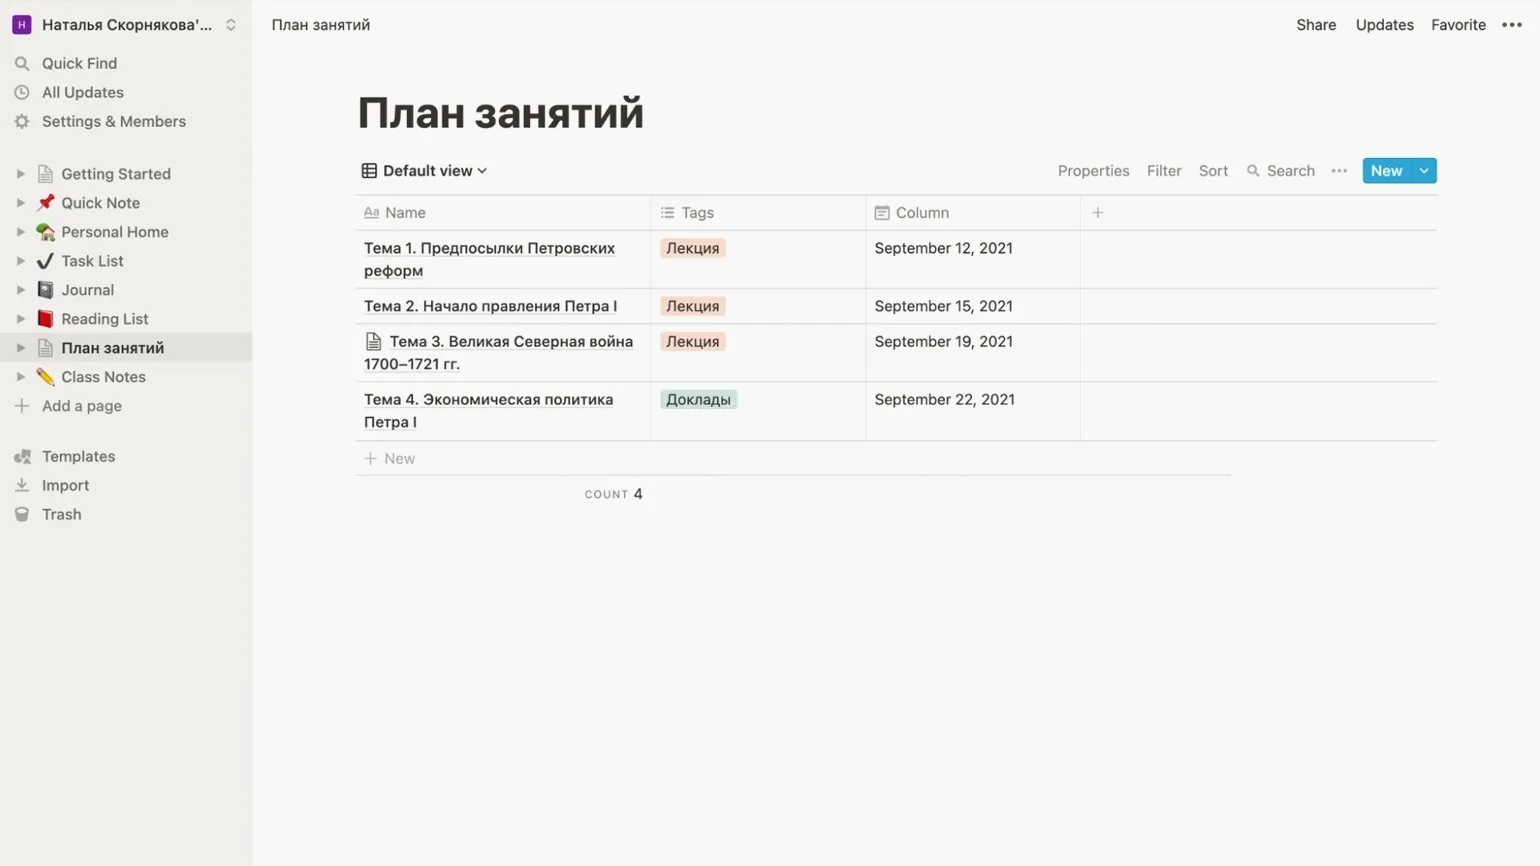Click the Share button at top
The width and height of the screenshot is (1540, 866).
tap(1316, 25)
